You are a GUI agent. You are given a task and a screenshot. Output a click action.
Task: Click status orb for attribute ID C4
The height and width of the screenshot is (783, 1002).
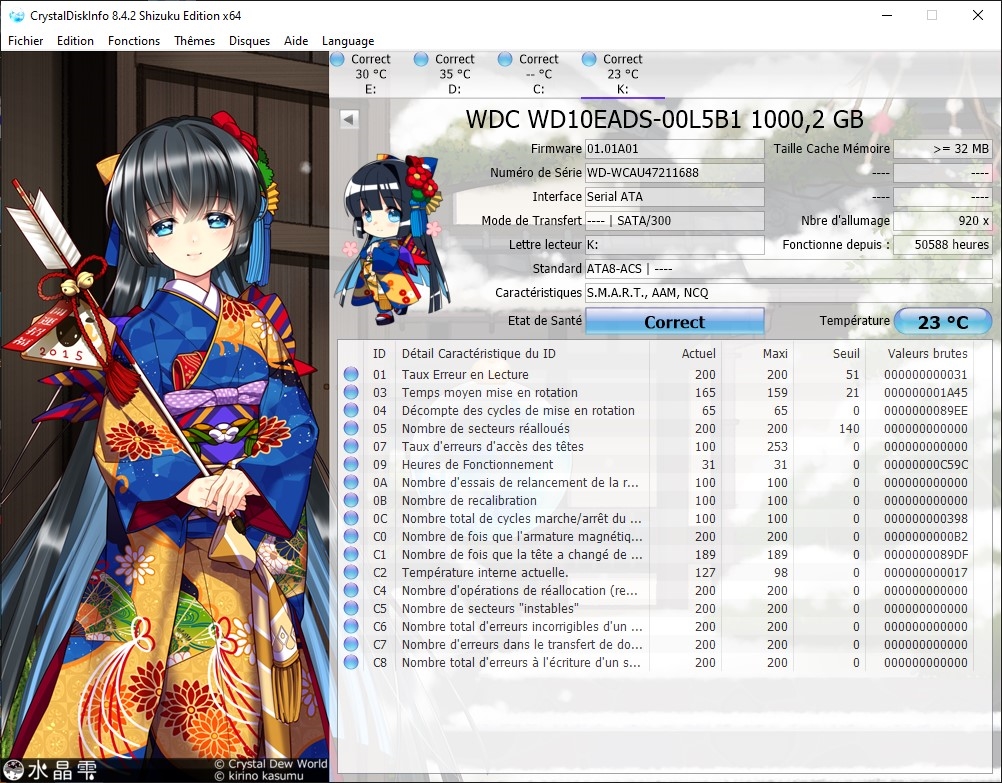351,591
